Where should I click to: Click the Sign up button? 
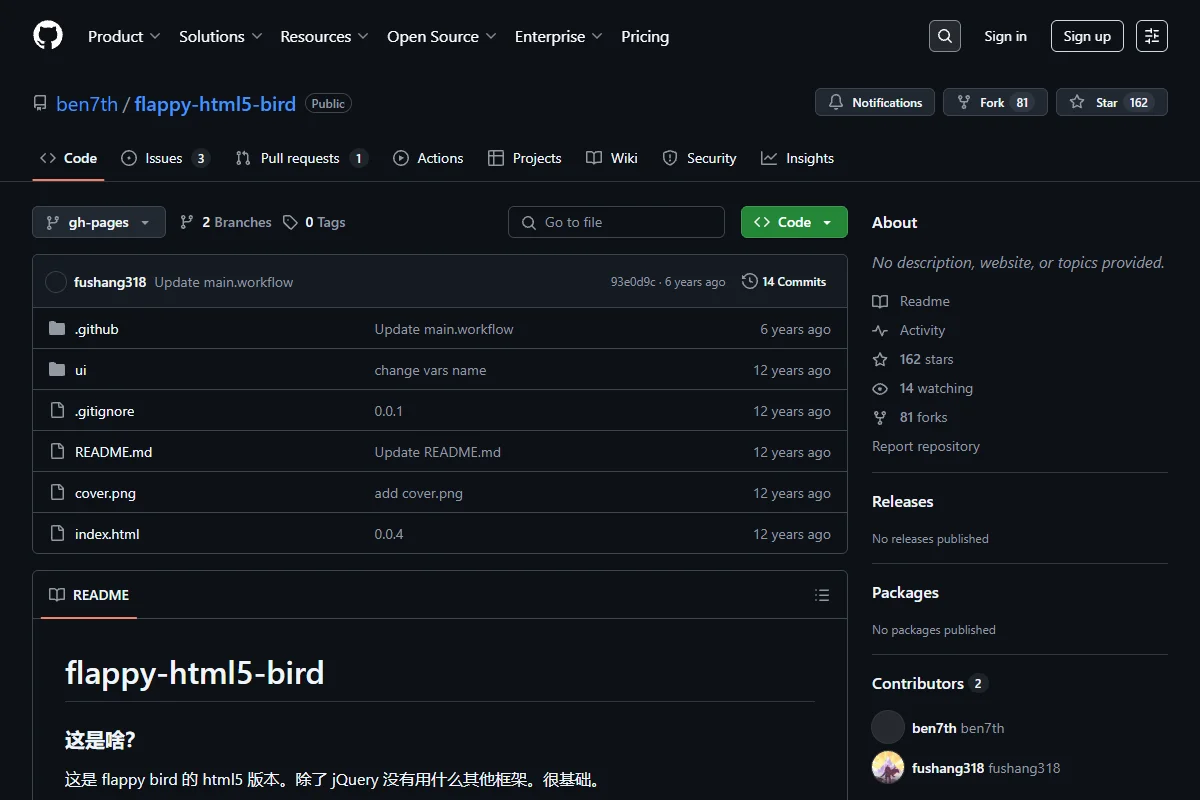1087,36
